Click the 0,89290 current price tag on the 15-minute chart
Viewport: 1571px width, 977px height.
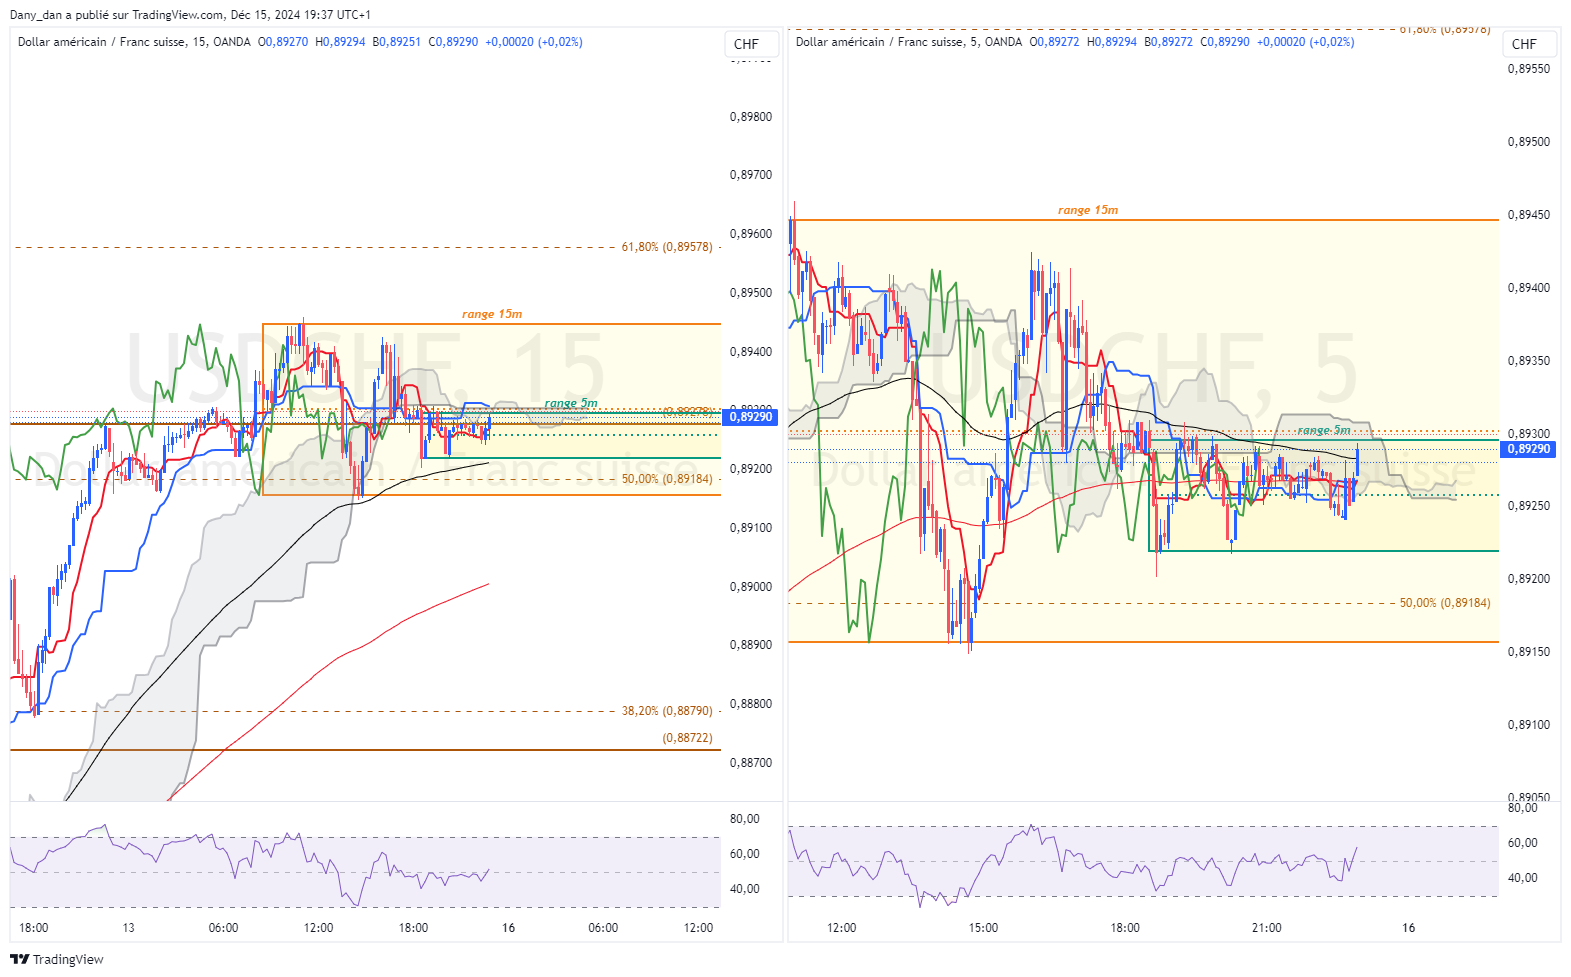[751, 417]
